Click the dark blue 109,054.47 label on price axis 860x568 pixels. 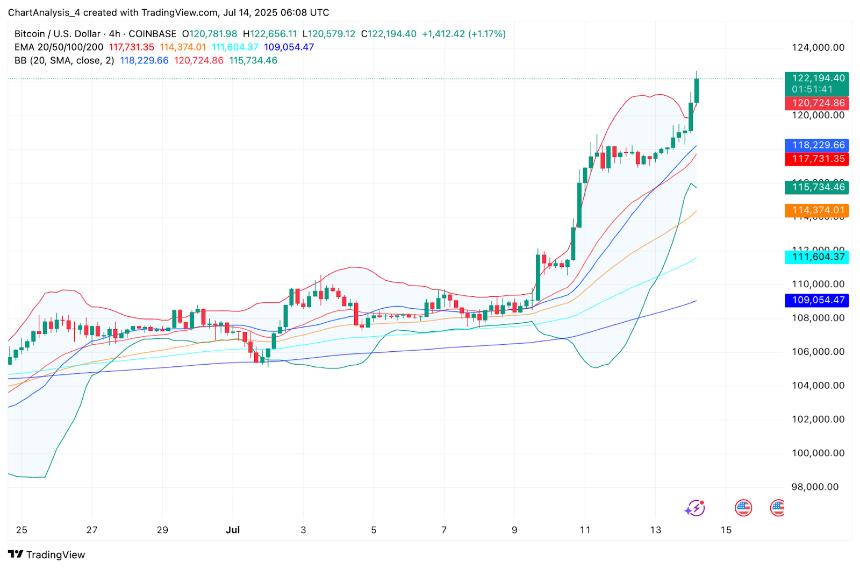(817, 300)
